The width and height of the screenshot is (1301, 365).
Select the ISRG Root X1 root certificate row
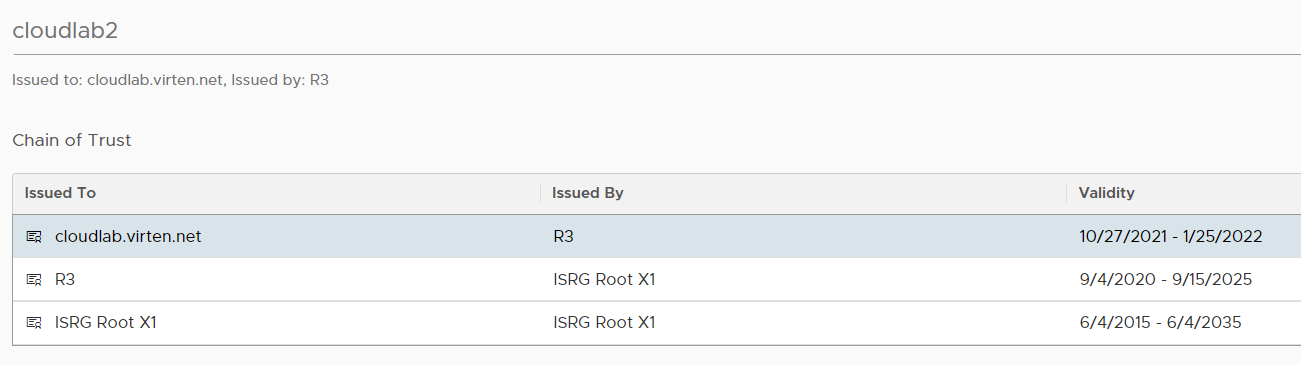[656, 323]
